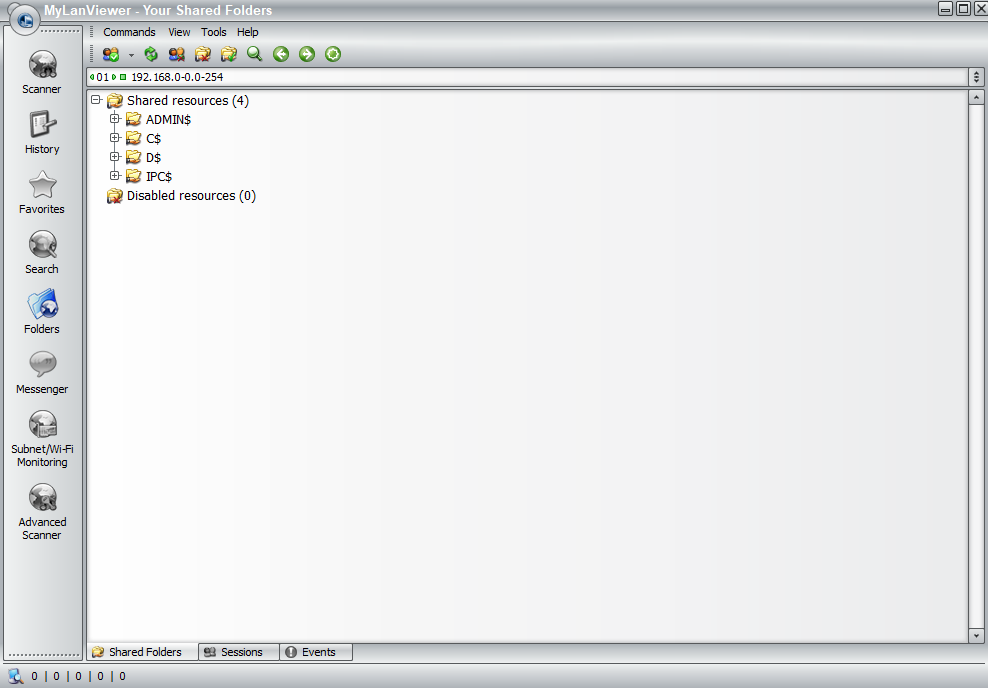This screenshot has width=988, height=688.
Task: Click the tree scrollbar down arrow
Action: click(976, 636)
